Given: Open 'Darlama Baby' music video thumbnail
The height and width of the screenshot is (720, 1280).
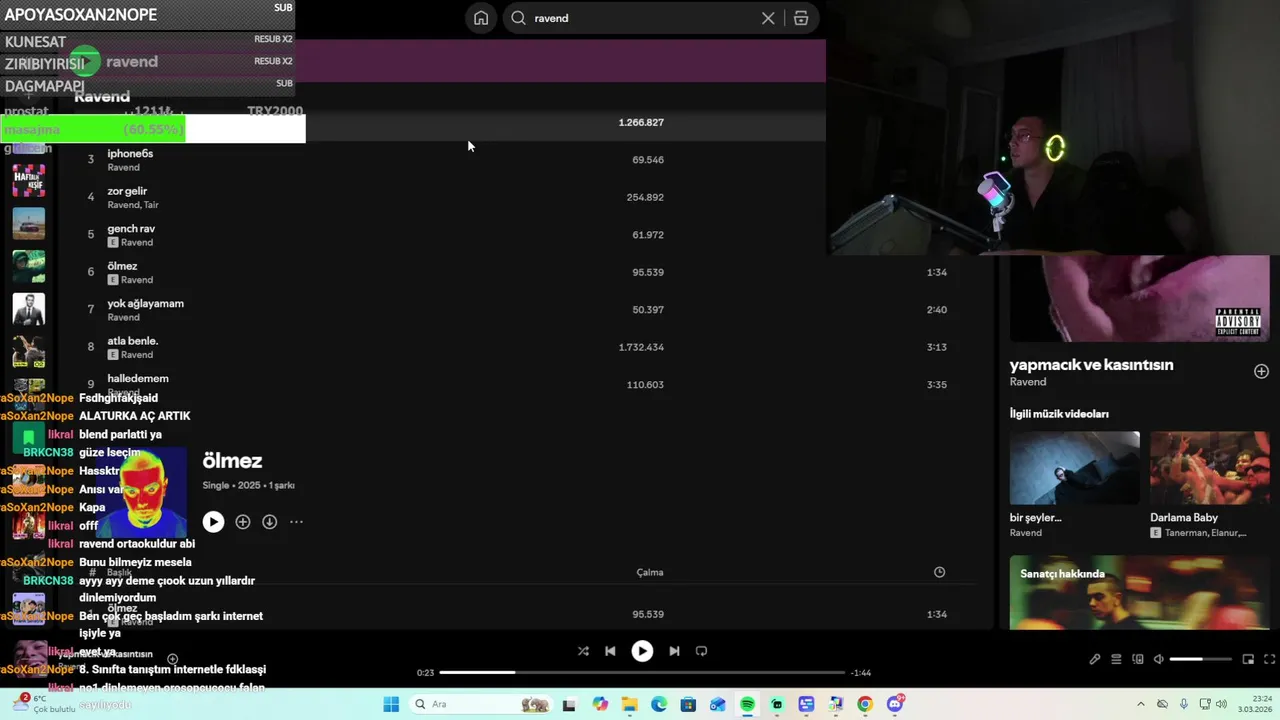Looking at the screenshot, I should (1209, 468).
